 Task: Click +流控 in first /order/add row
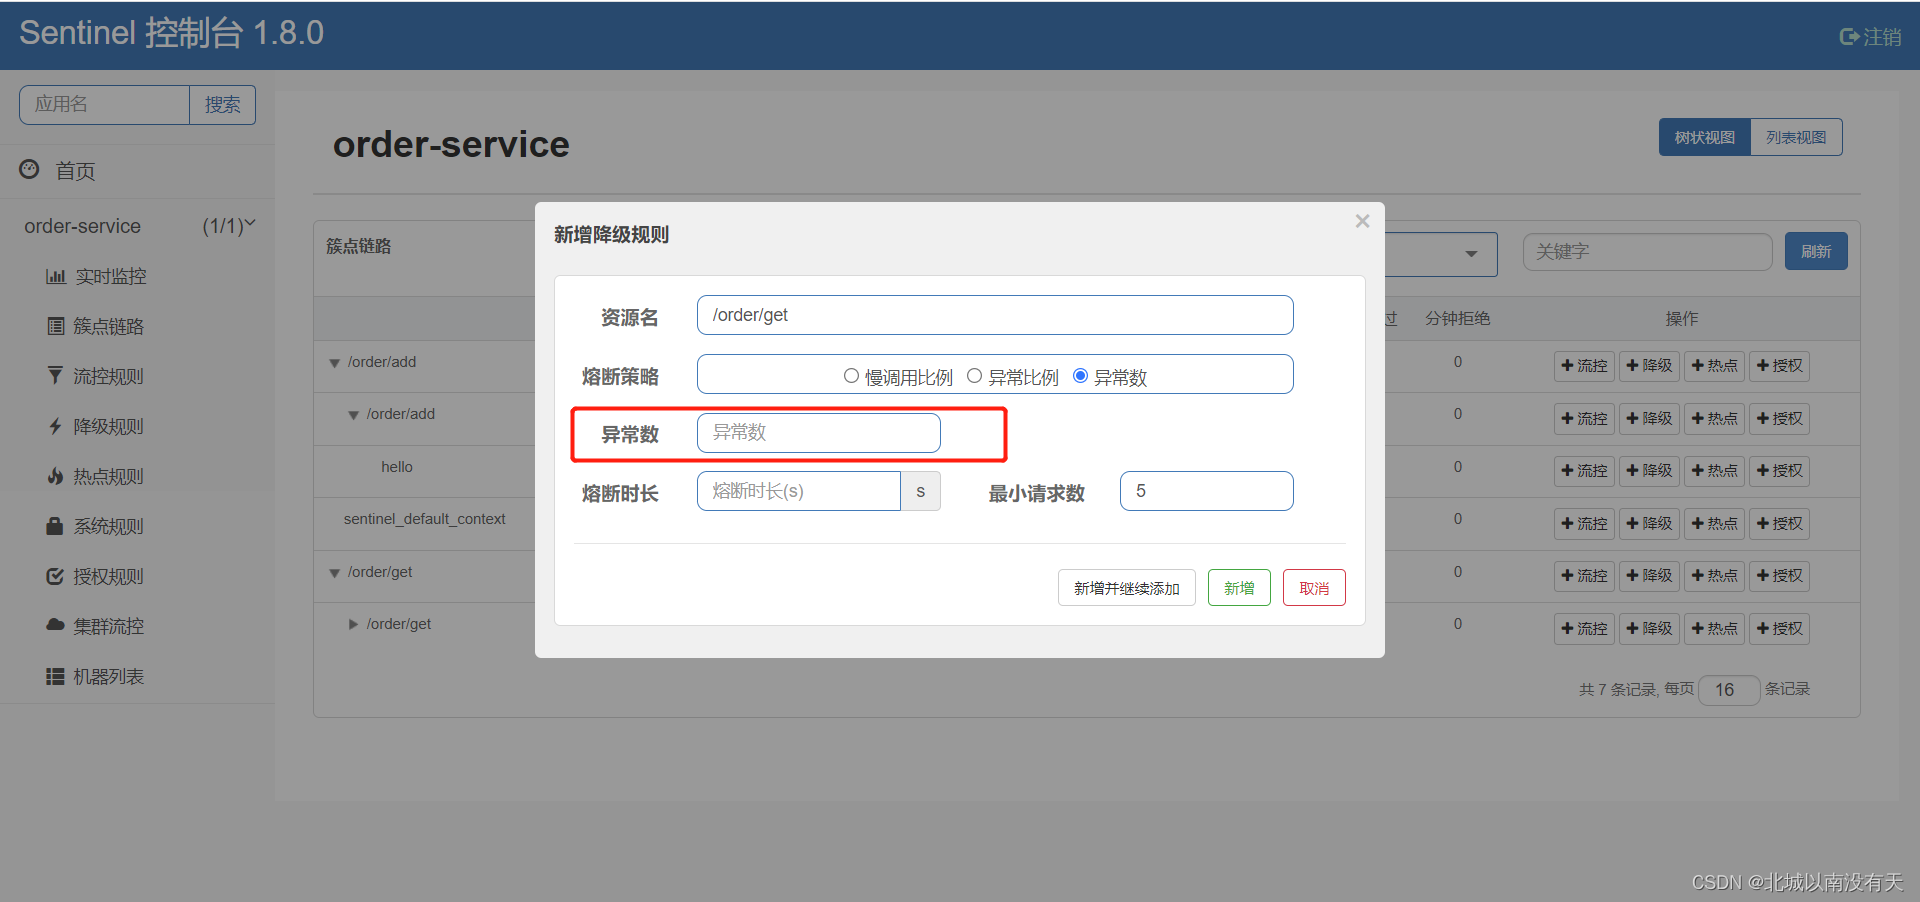1584,366
